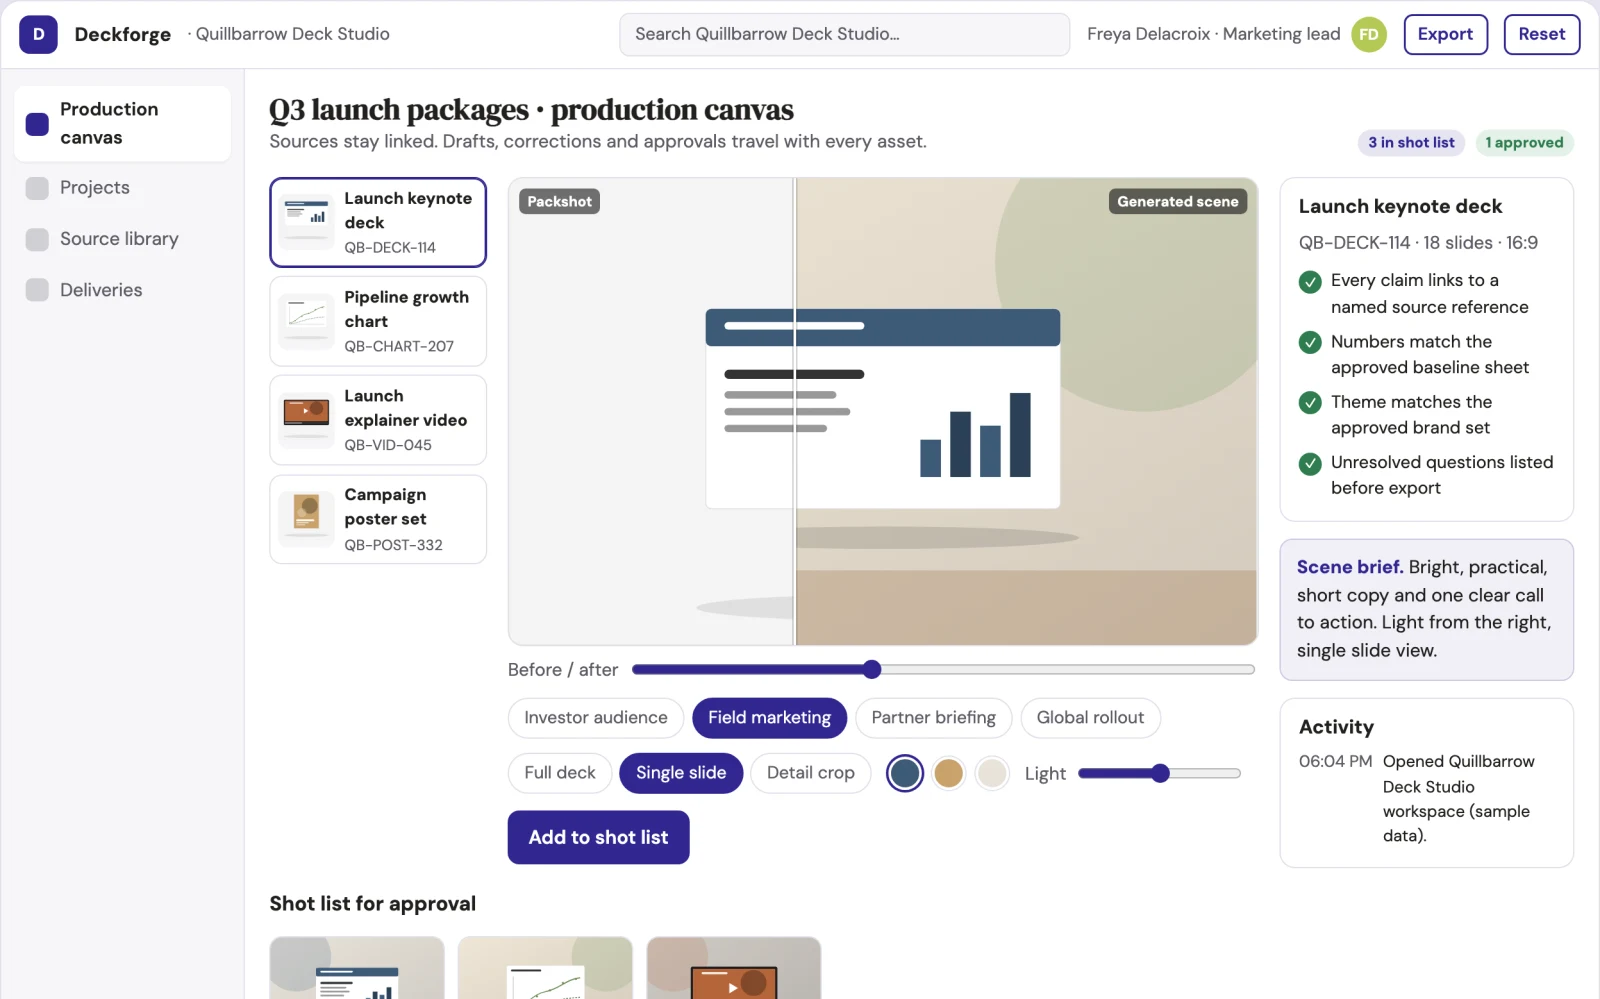Click the Projects sidebar icon
This screenshot has width=1600, height=999.
point(37,188)
